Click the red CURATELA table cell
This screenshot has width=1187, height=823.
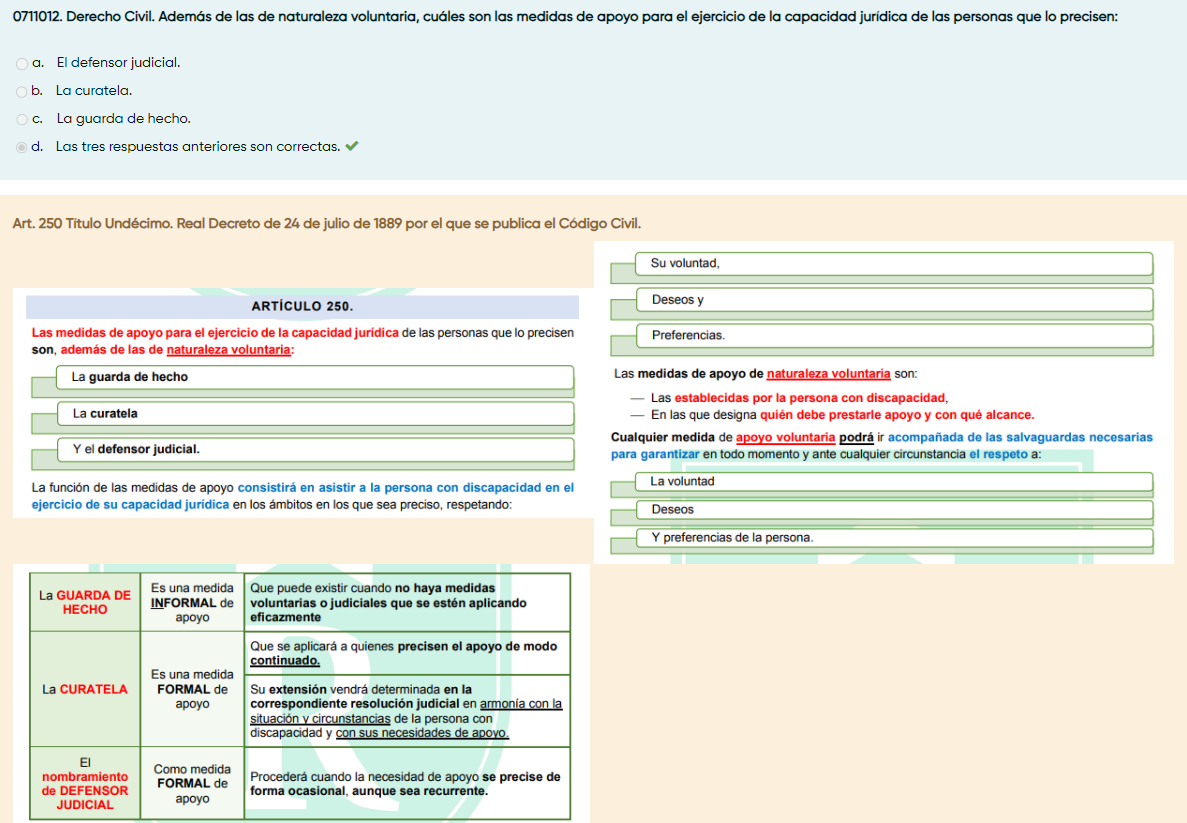click(85, 689)
